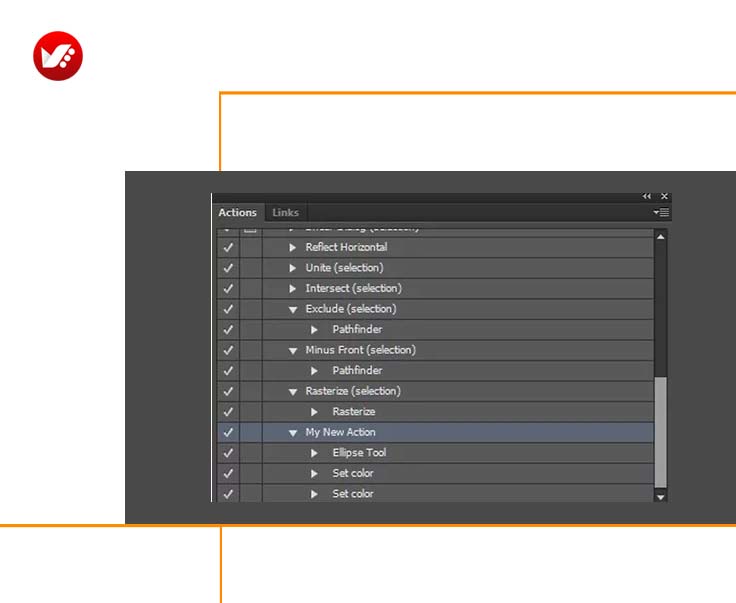Select My New Action row
This screenshot has height=603, width=736.
[435, 432]
